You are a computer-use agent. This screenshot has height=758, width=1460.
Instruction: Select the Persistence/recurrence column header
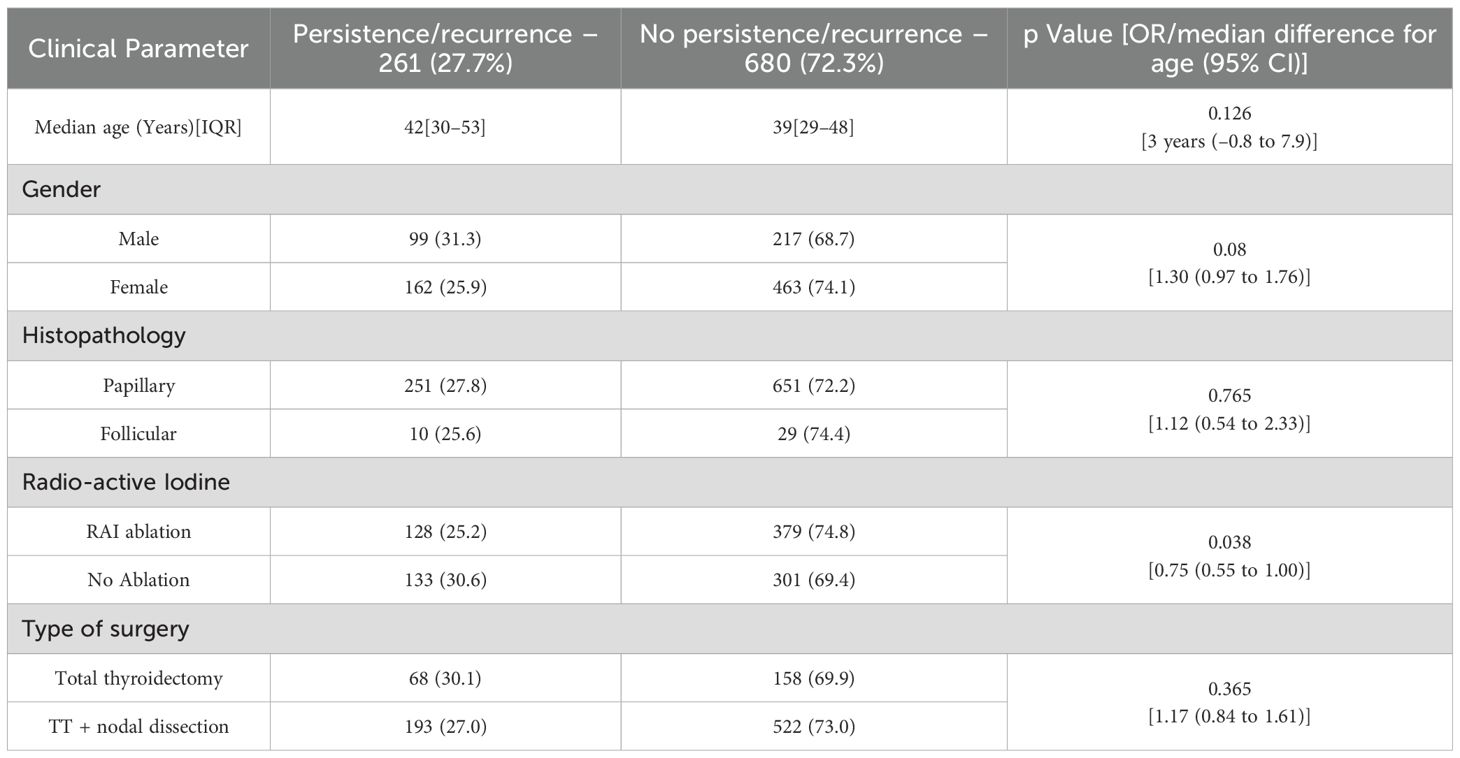445,49
